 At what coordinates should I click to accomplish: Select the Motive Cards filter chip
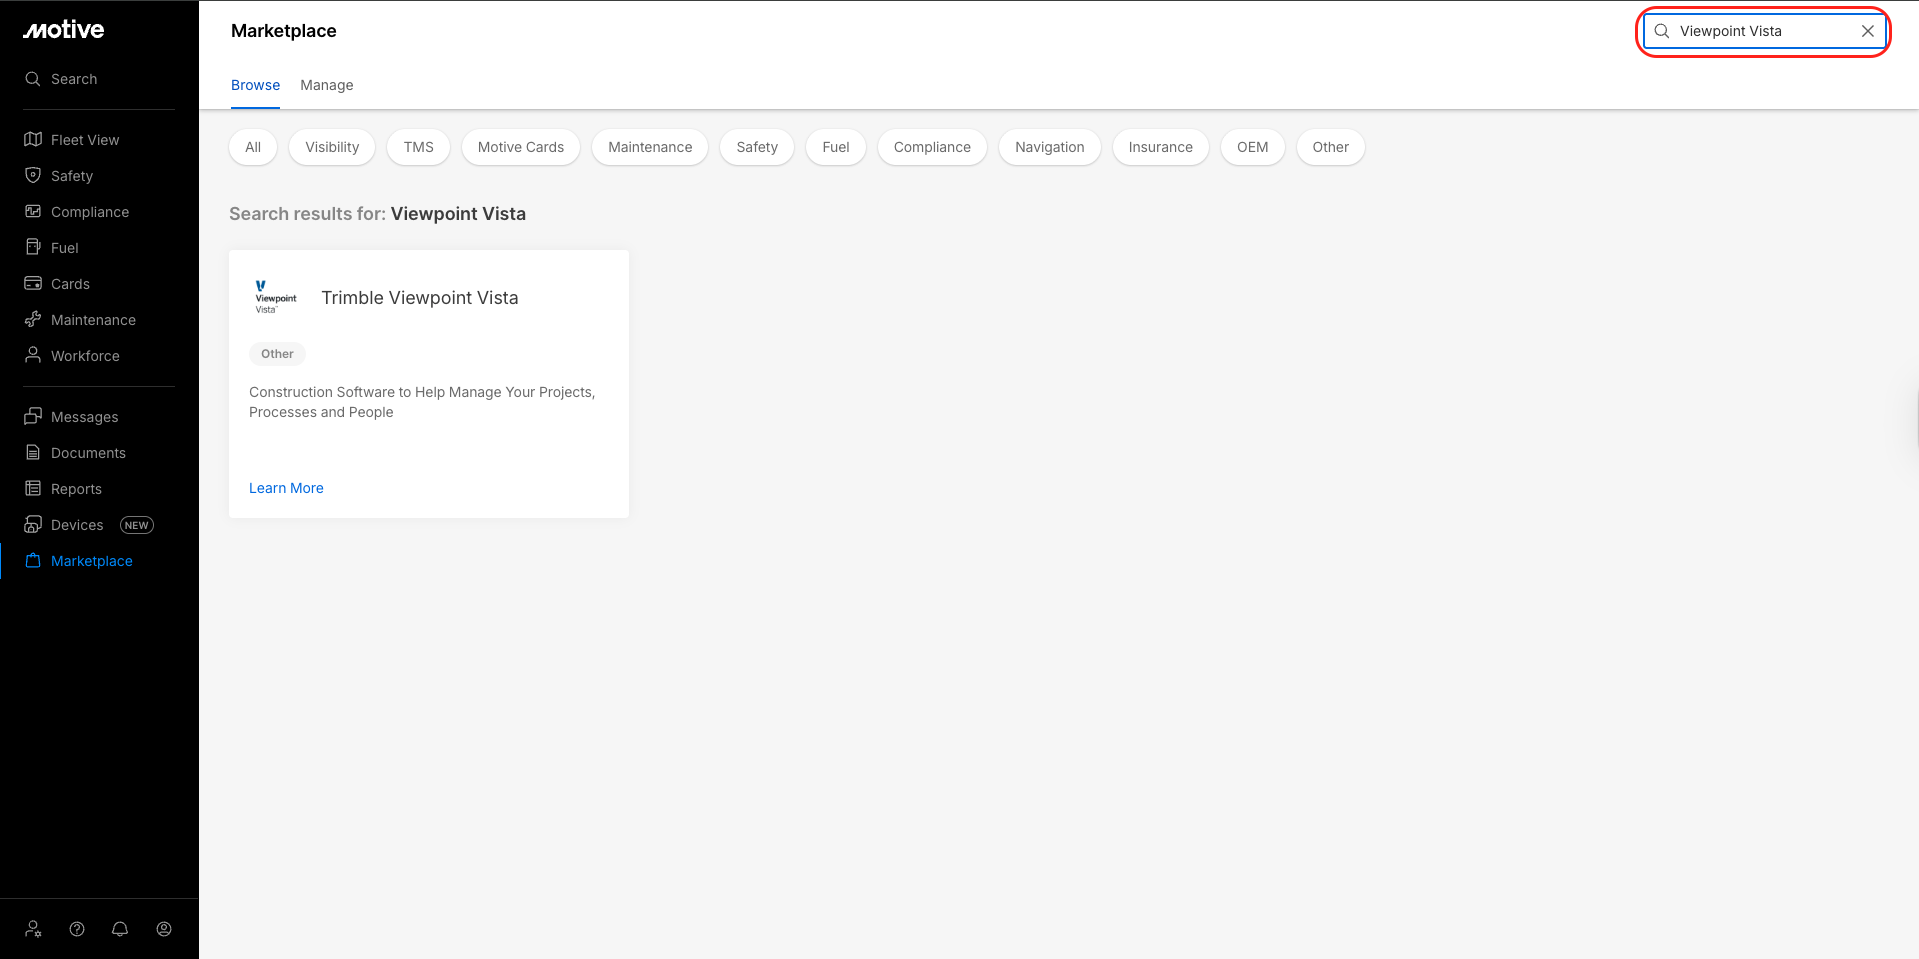tap(521, 147)
